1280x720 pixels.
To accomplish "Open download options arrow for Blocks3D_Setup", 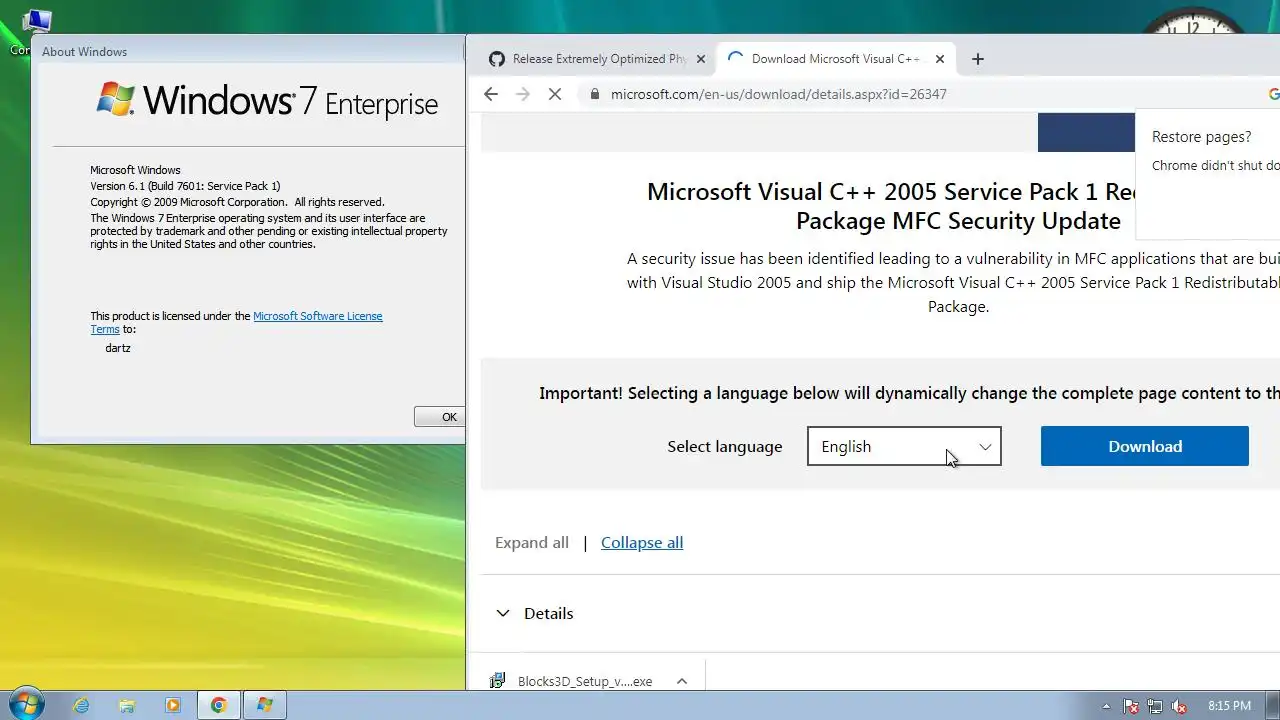I will (x=682, y=681).
